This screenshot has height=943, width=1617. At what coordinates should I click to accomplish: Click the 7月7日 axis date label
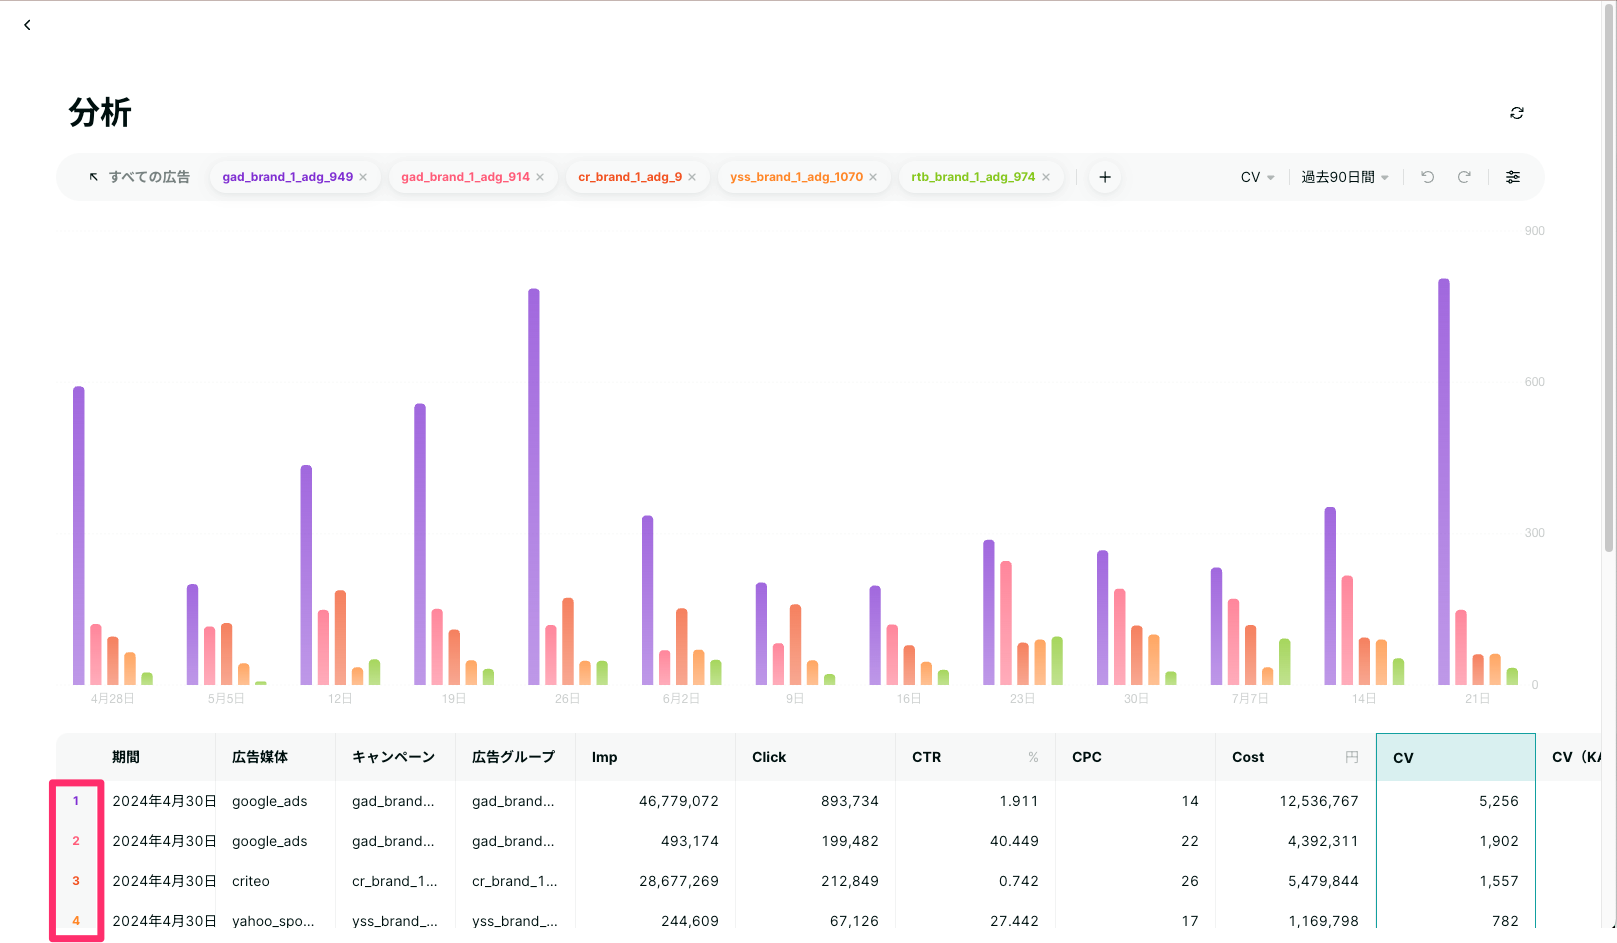[1250, 699]
